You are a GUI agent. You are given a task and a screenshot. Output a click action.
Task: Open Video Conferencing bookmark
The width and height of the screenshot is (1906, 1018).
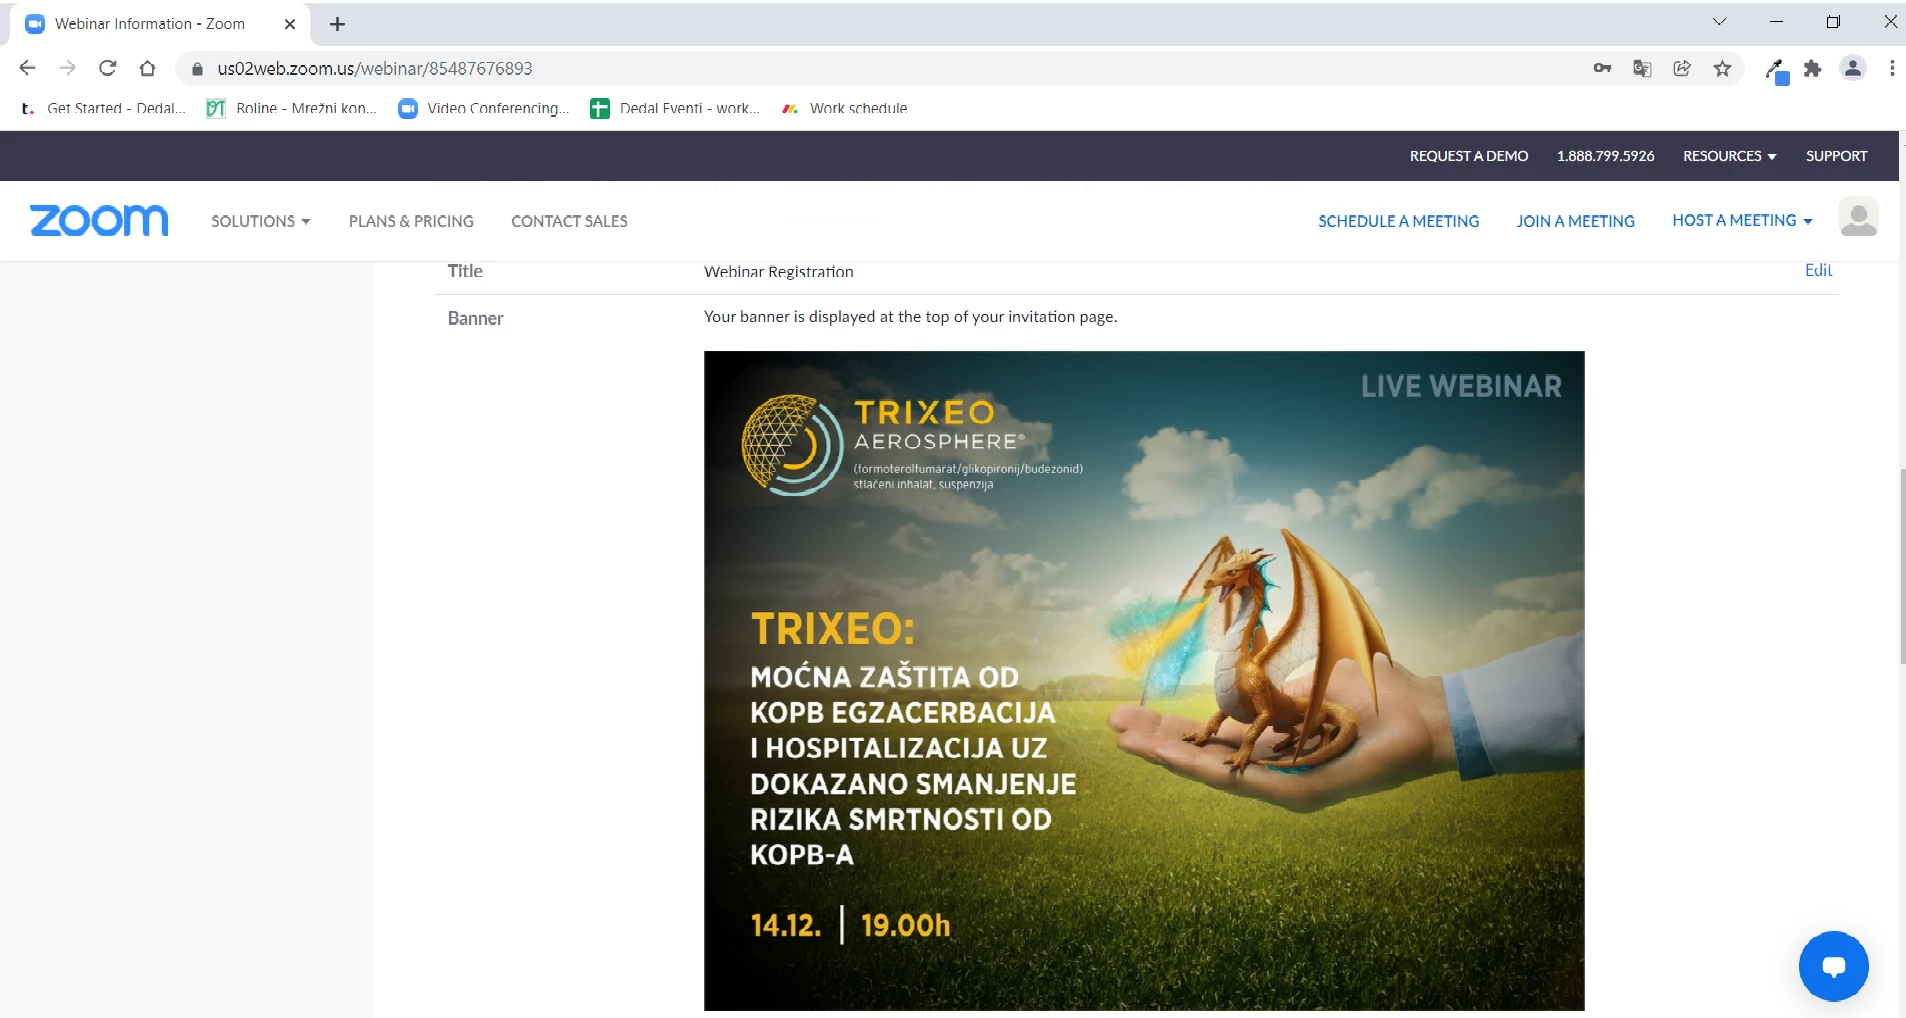coord(484,108)
